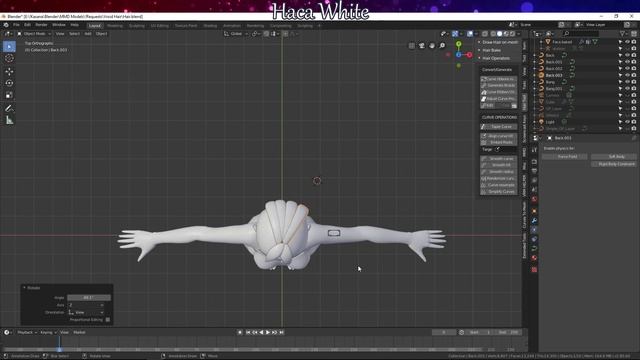This screenshot has height=360, width=640.
Task: Toggle perspective/orthographic grid icon
Action: point(411,46)
